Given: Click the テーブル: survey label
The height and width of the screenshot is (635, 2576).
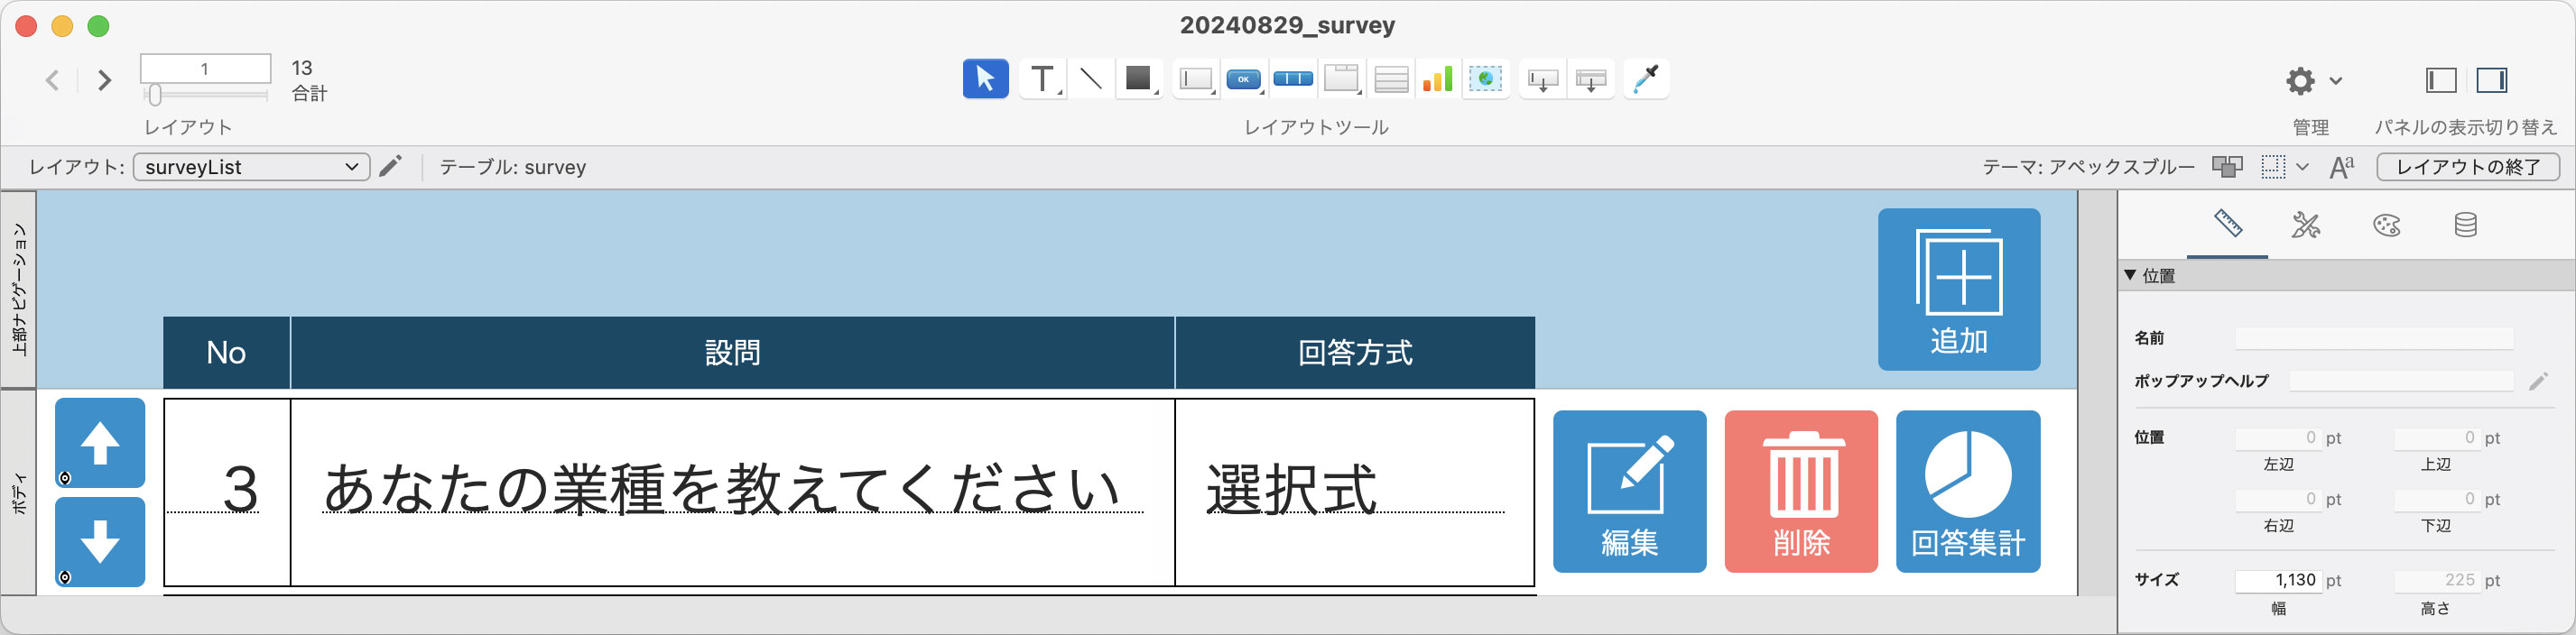Looking at the screenshot, I should point(513,167).
